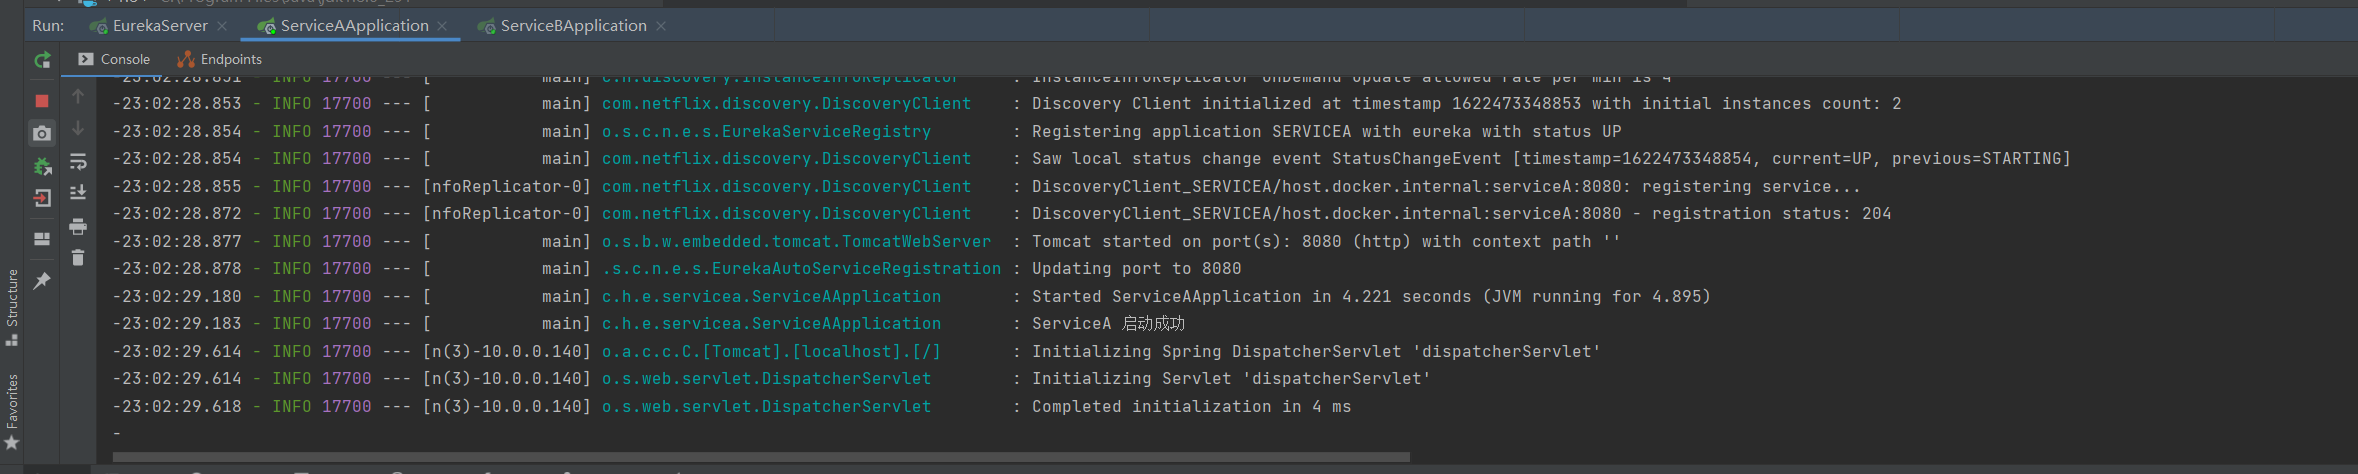Jump up the stack trace with the up arrow
This screenshot has width=2358, height=474.
click(78, 97)
